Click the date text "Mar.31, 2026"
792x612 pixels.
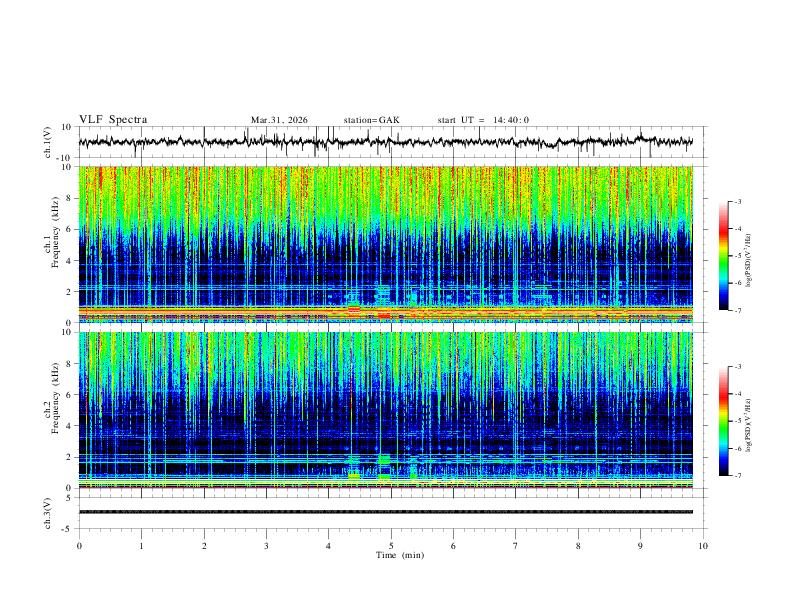[x=279, y=120]
